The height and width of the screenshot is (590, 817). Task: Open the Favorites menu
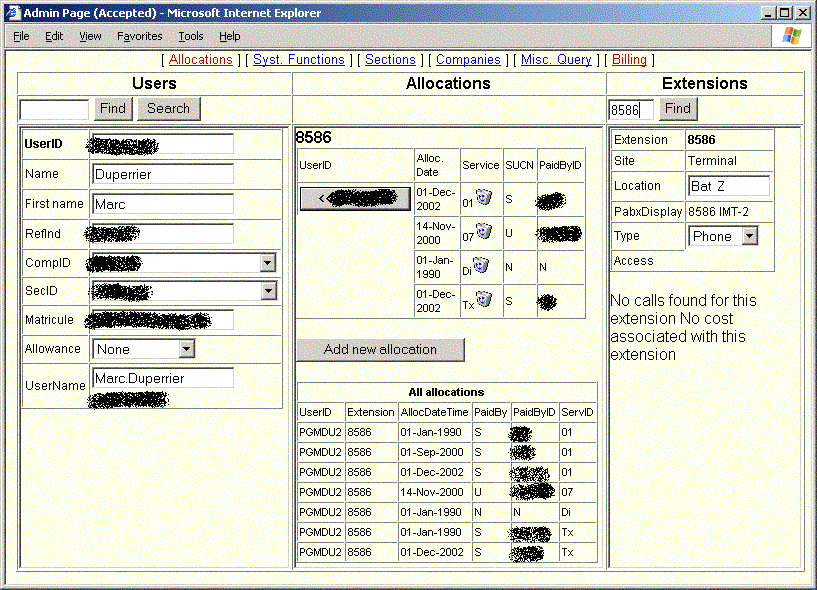(139, 36)
